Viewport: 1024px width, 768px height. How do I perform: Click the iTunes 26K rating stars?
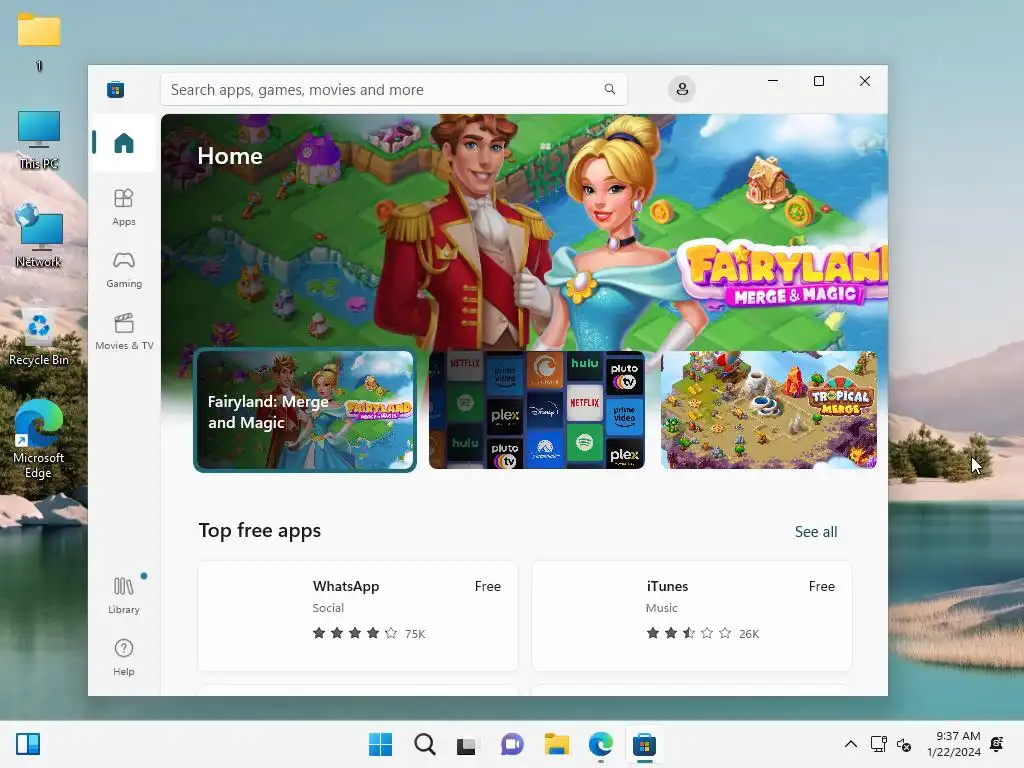[703, 633]
